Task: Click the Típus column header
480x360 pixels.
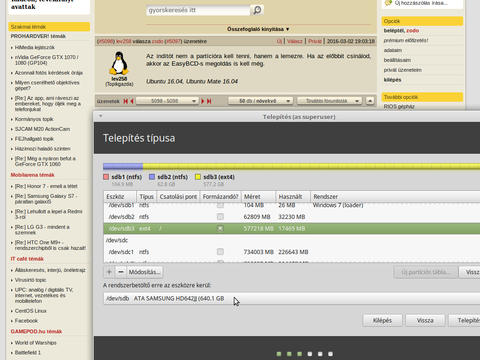Action: 146,197
